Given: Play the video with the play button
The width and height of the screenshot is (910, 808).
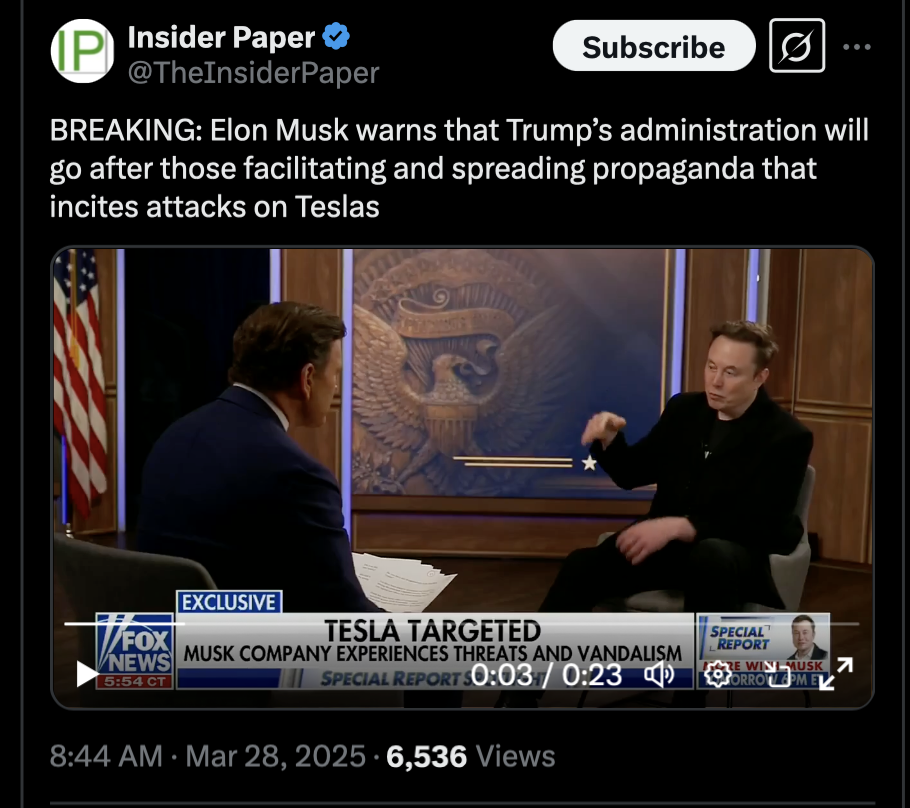Looking at the screenshot, I should (88, 674).
